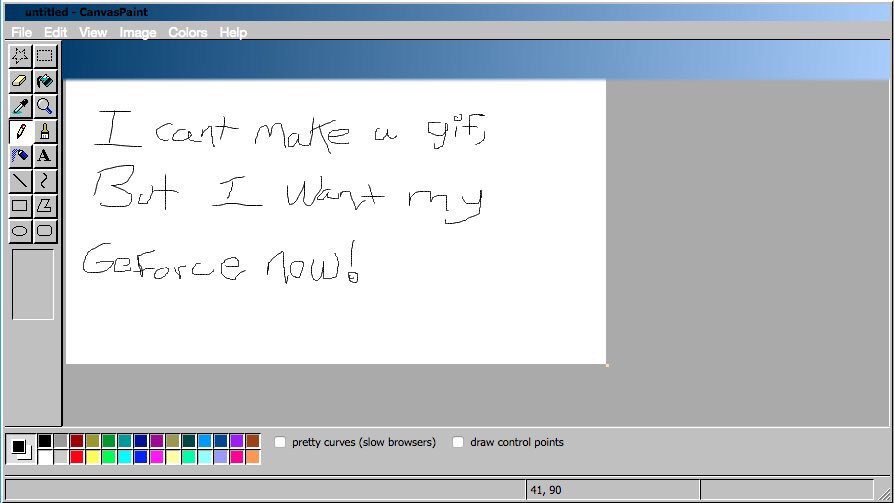Open the Edit menu

(55, 33)
